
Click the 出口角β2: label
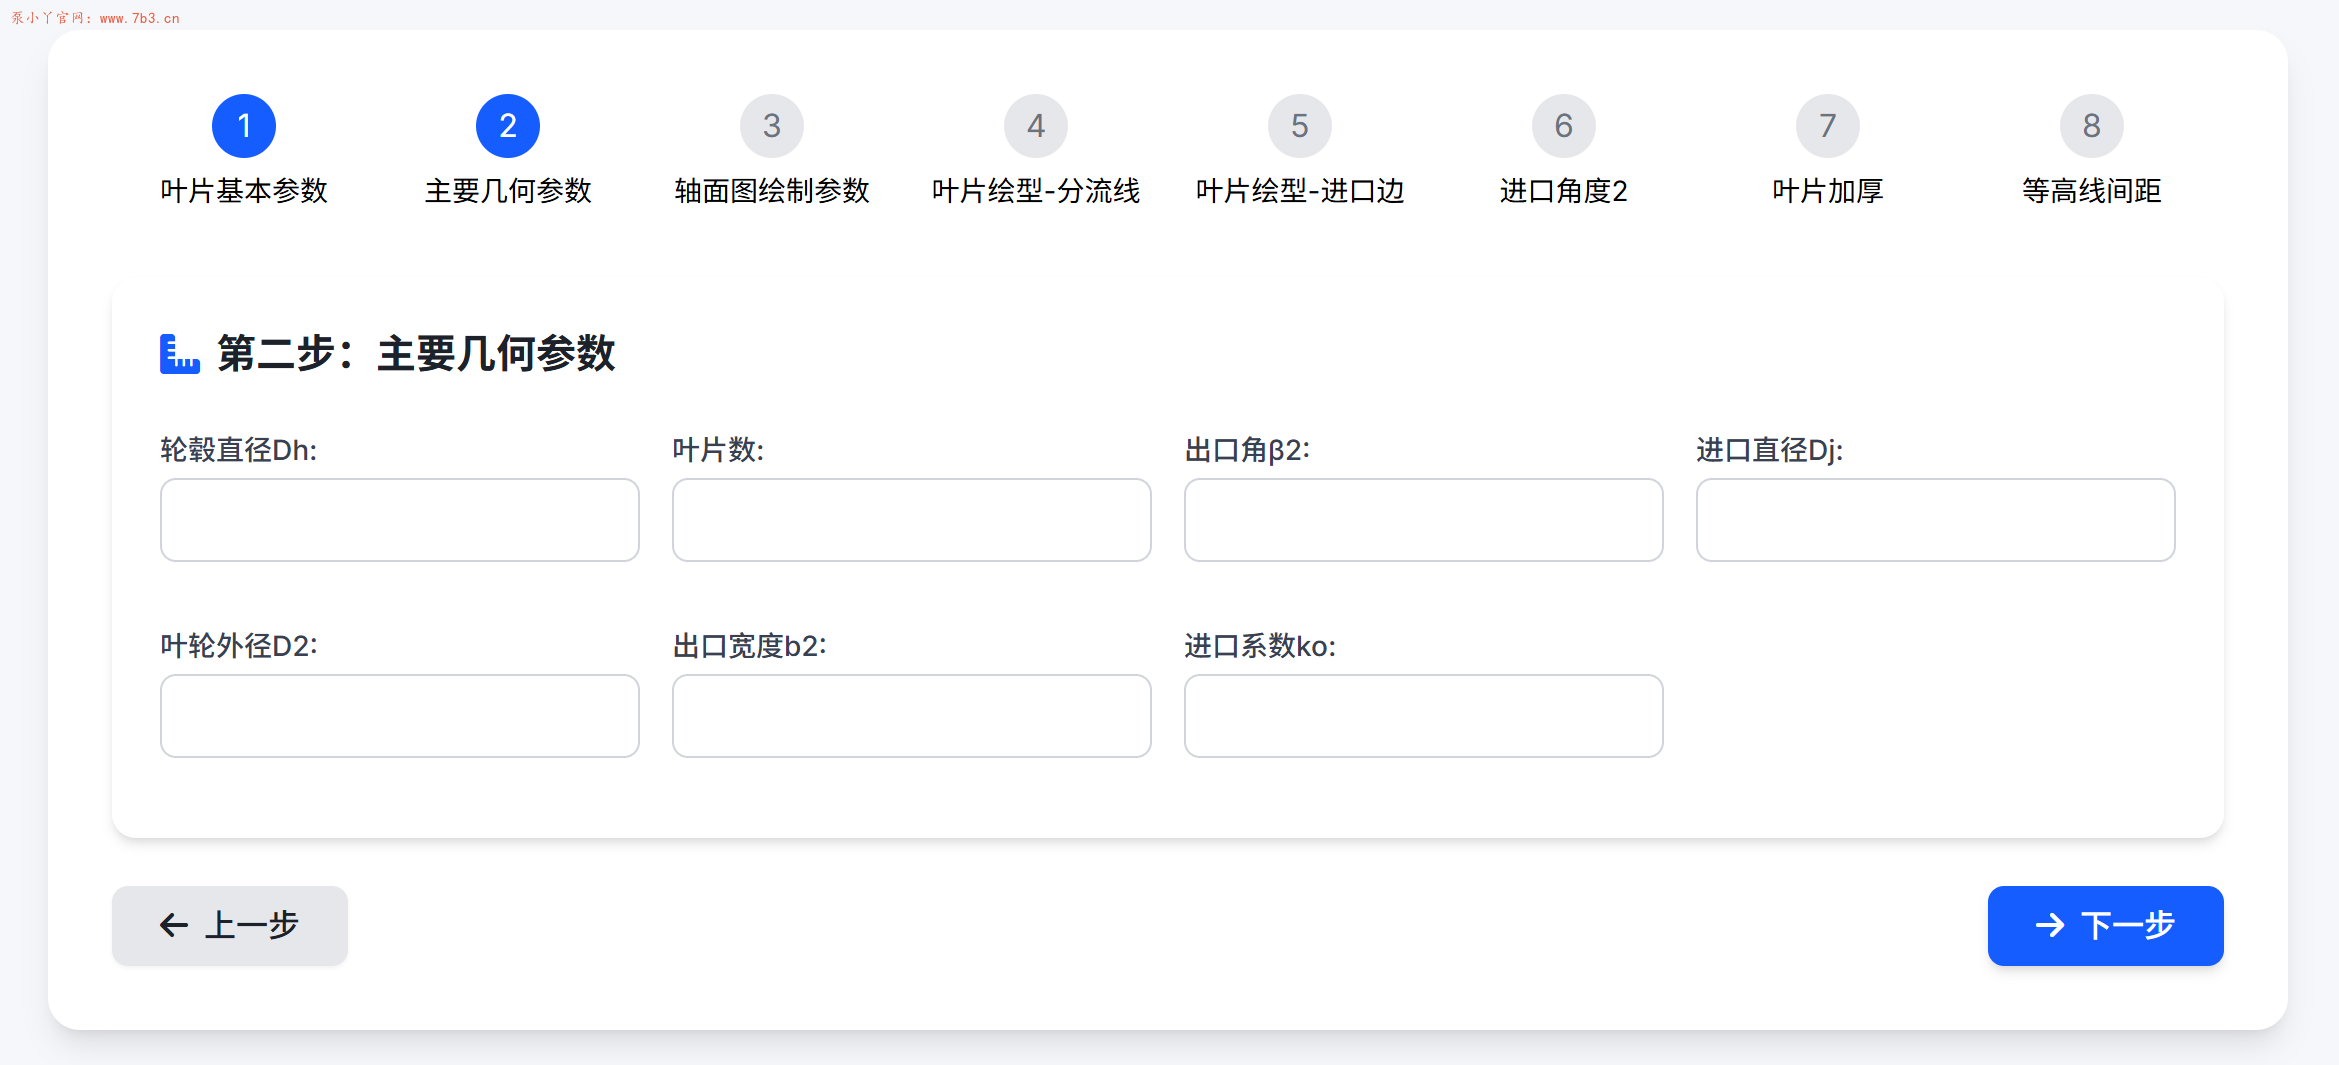click(x=1247, y=450)
